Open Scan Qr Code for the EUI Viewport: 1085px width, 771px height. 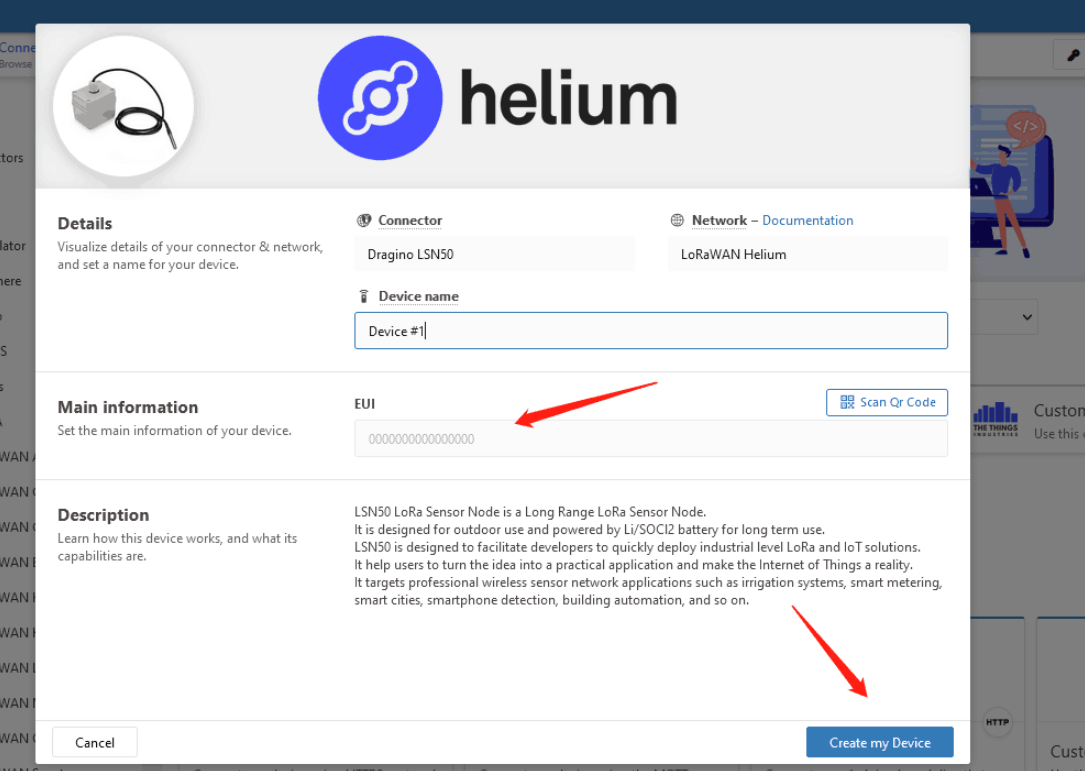coord(886,402)
